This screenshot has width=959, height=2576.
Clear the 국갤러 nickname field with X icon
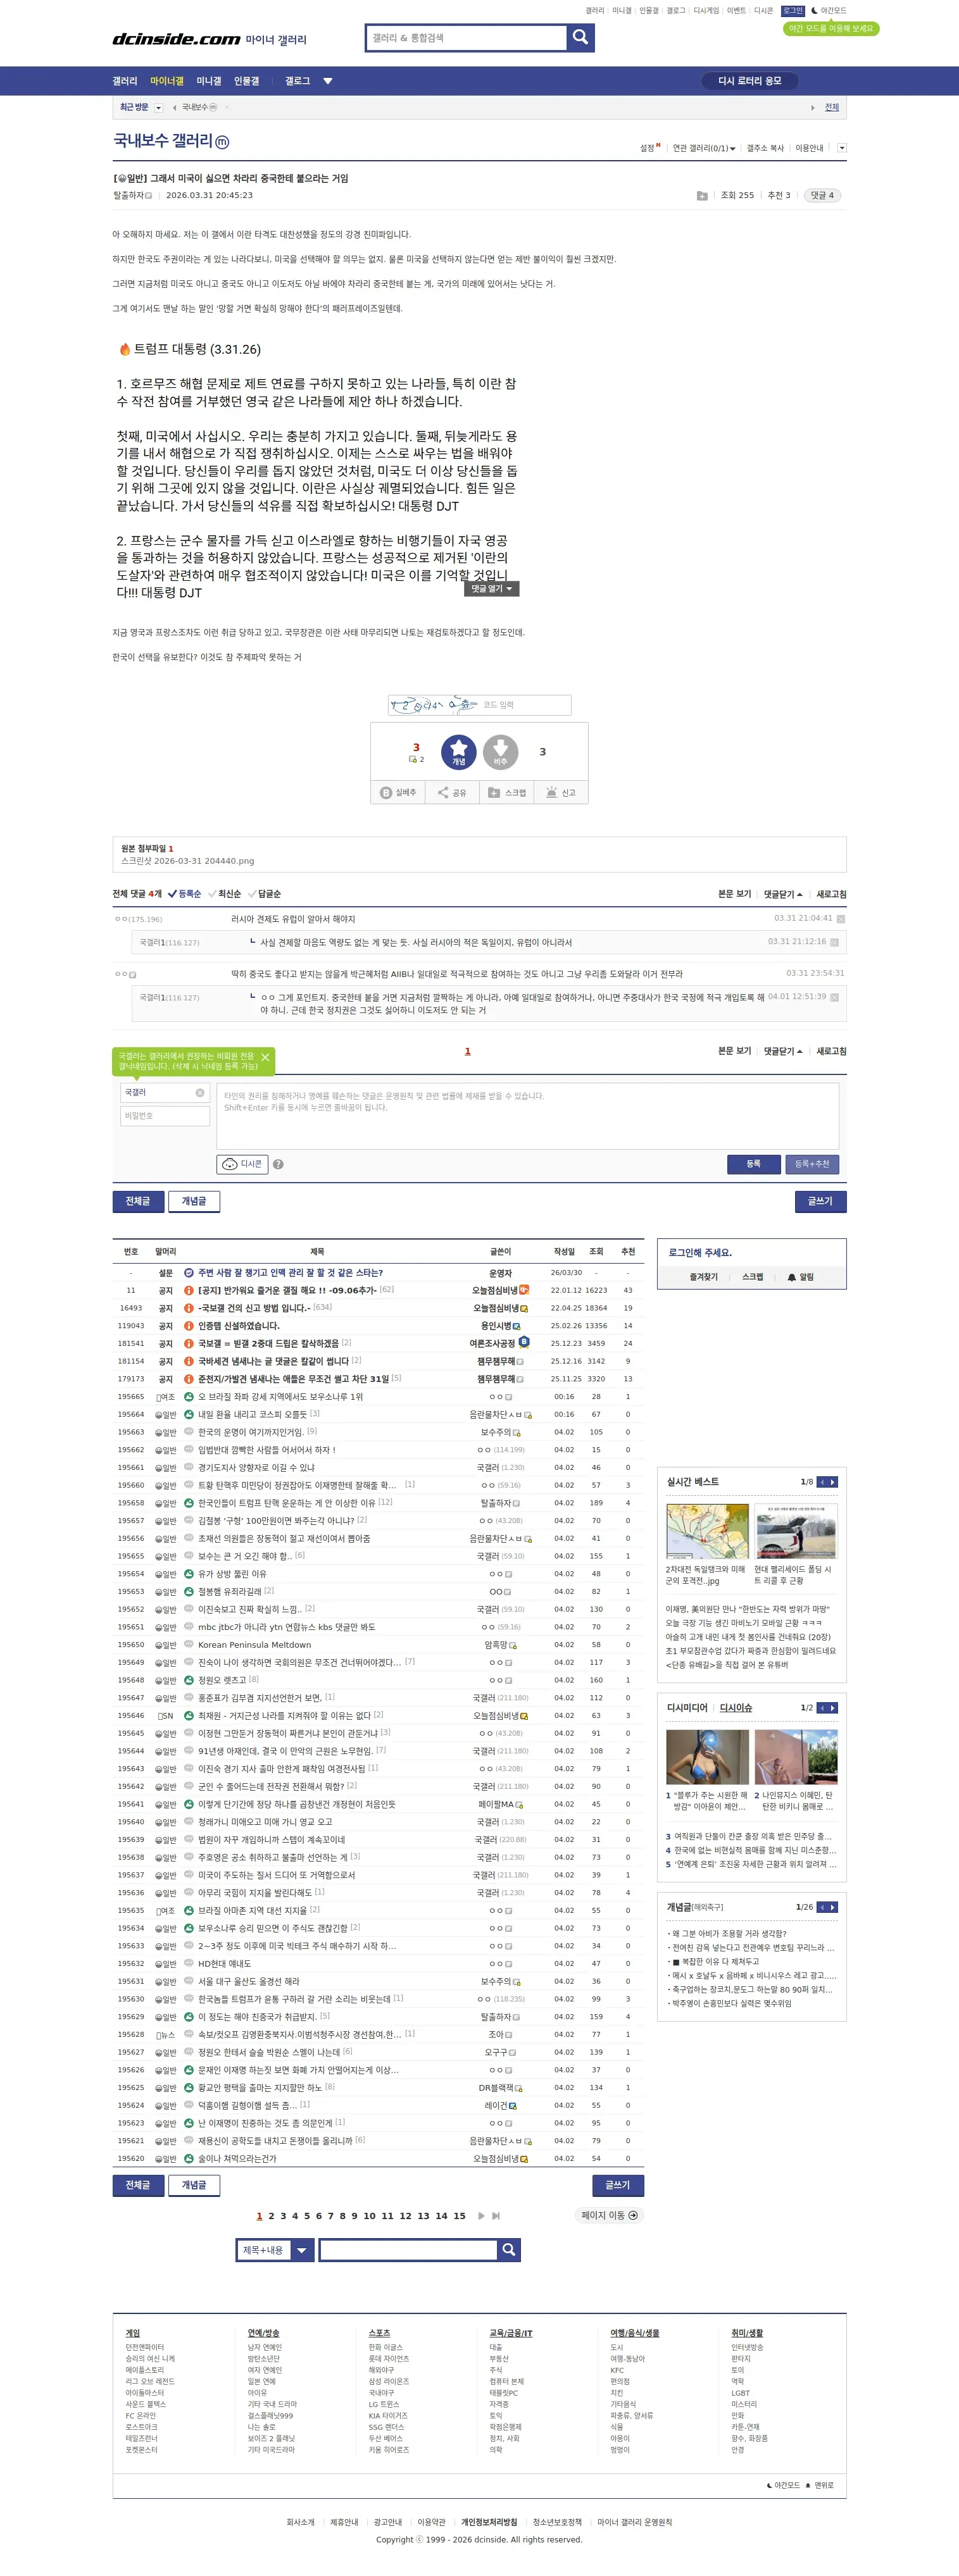click(200, 1092)
